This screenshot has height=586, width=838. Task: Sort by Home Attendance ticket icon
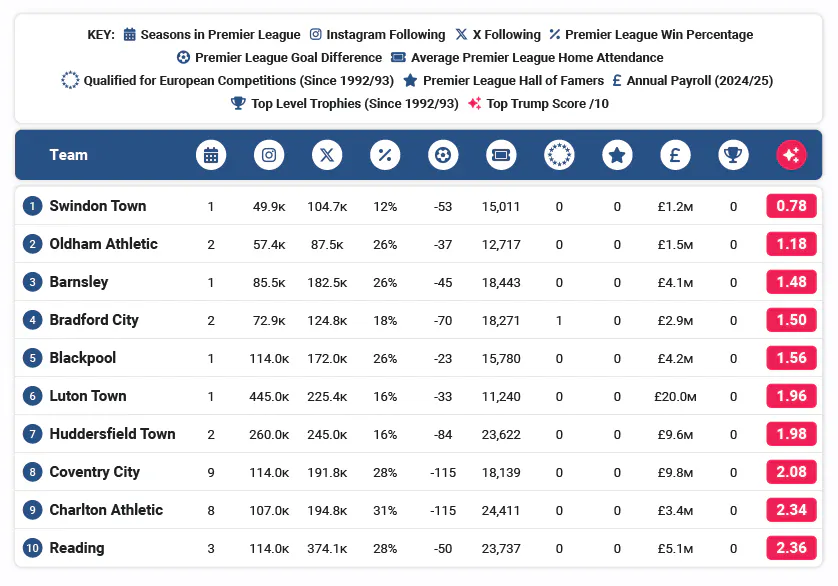click(x=501, y=155)
